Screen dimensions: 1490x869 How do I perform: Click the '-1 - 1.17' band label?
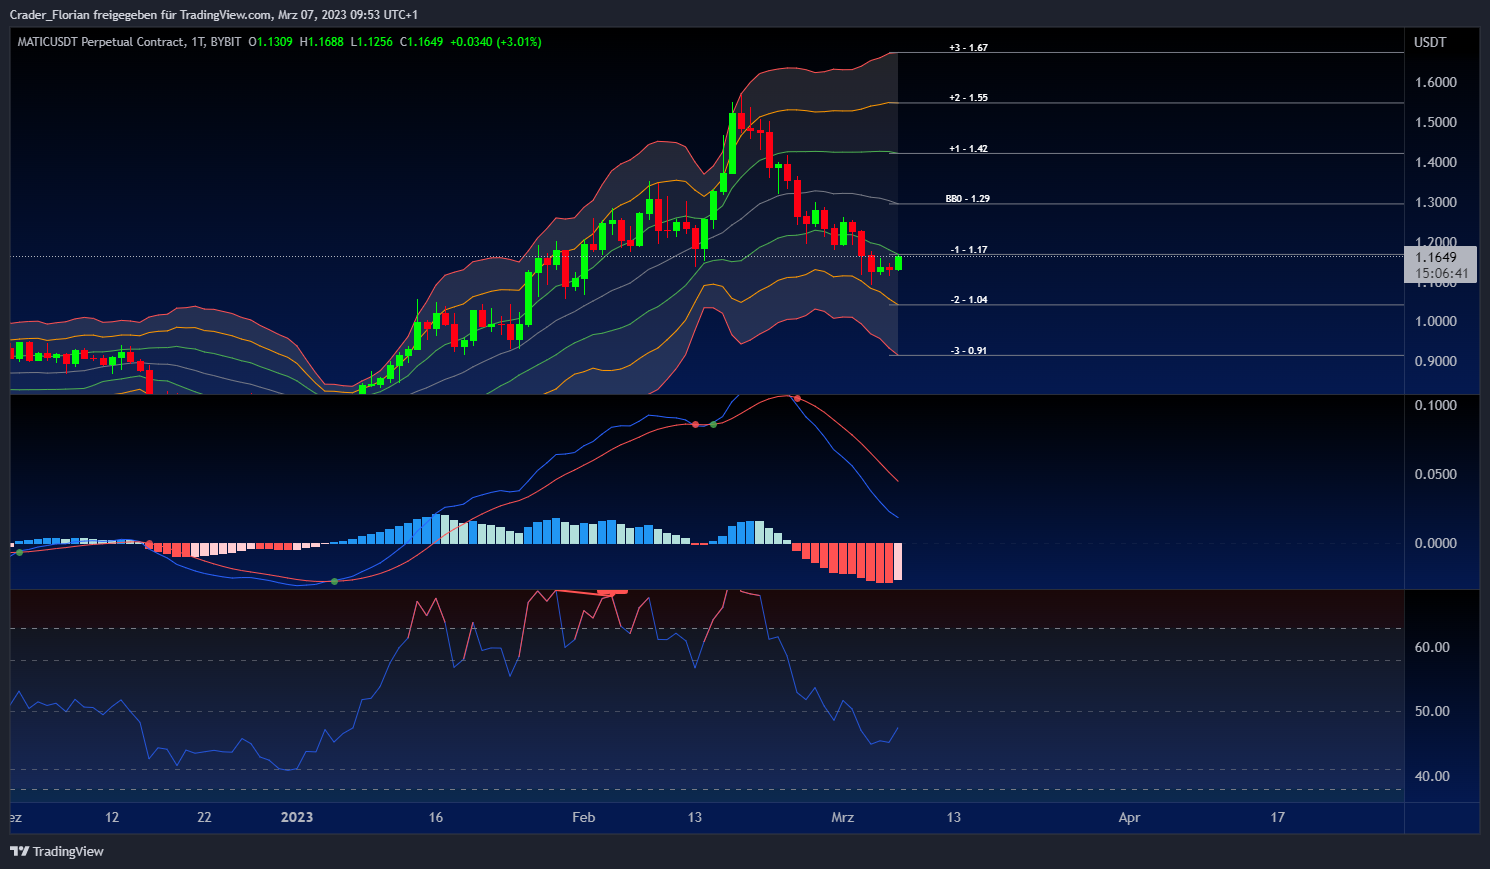969,250
